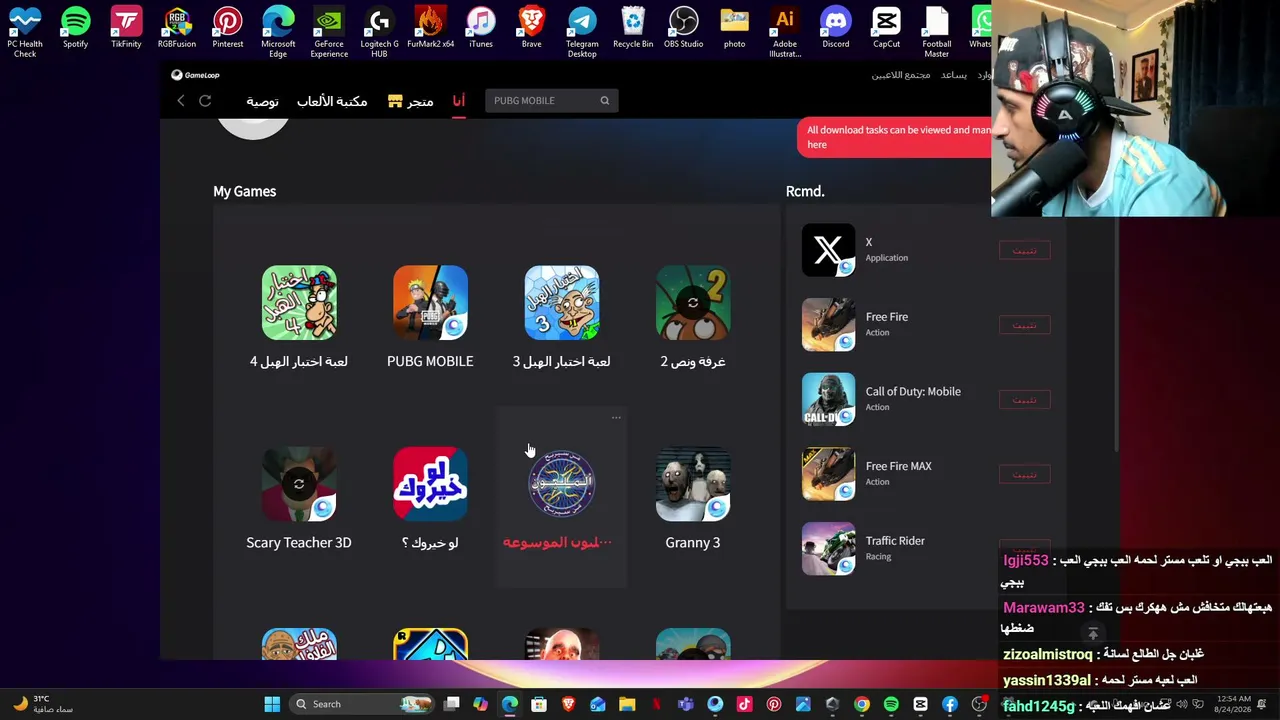Click the search magnifier icon in GameLoop
Viewport: 1280px width, 720px height.
tap(604, 101)
